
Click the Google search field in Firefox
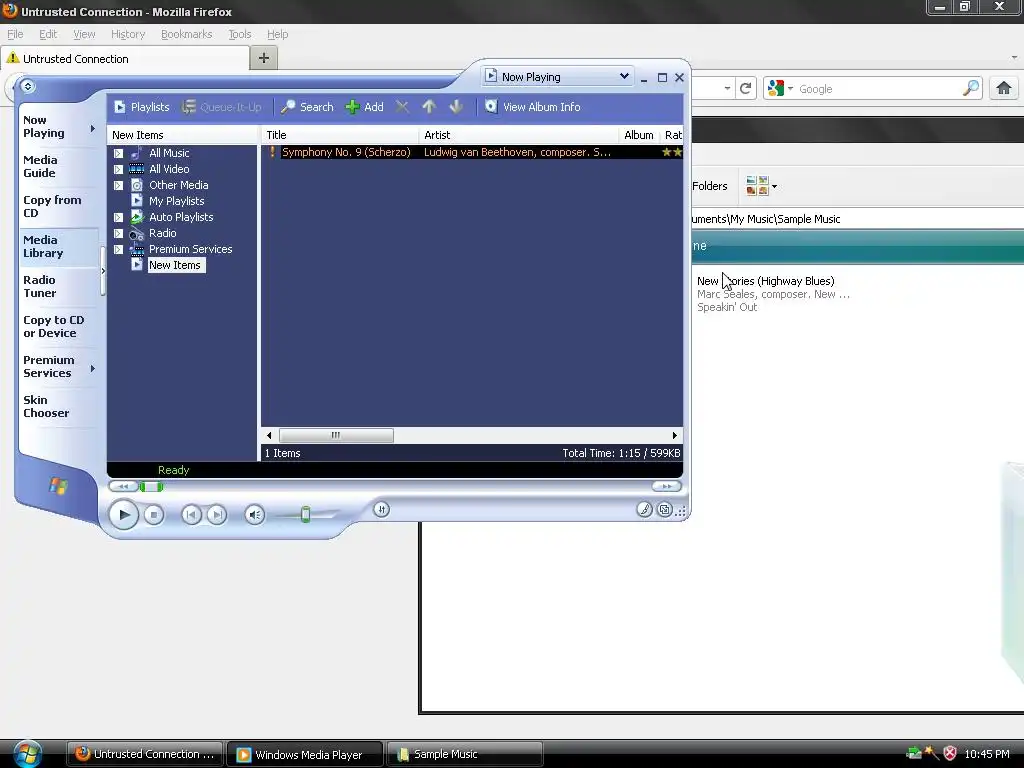879,89
